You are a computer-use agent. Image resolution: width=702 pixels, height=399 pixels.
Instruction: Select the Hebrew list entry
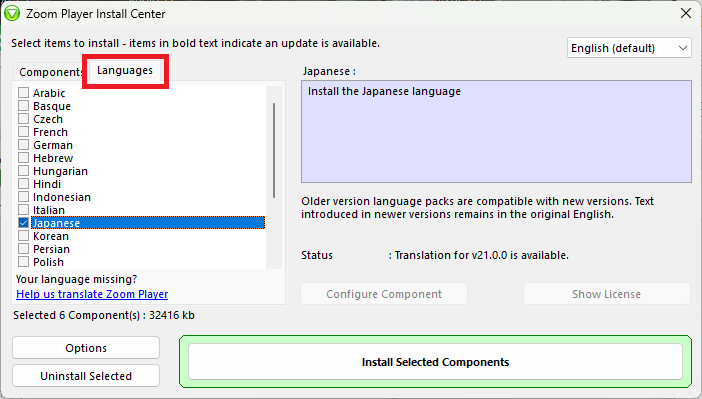(52, 158)
